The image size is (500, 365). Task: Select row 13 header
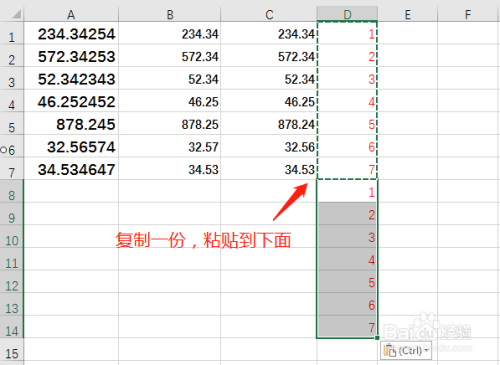click(x=12, y=305)
